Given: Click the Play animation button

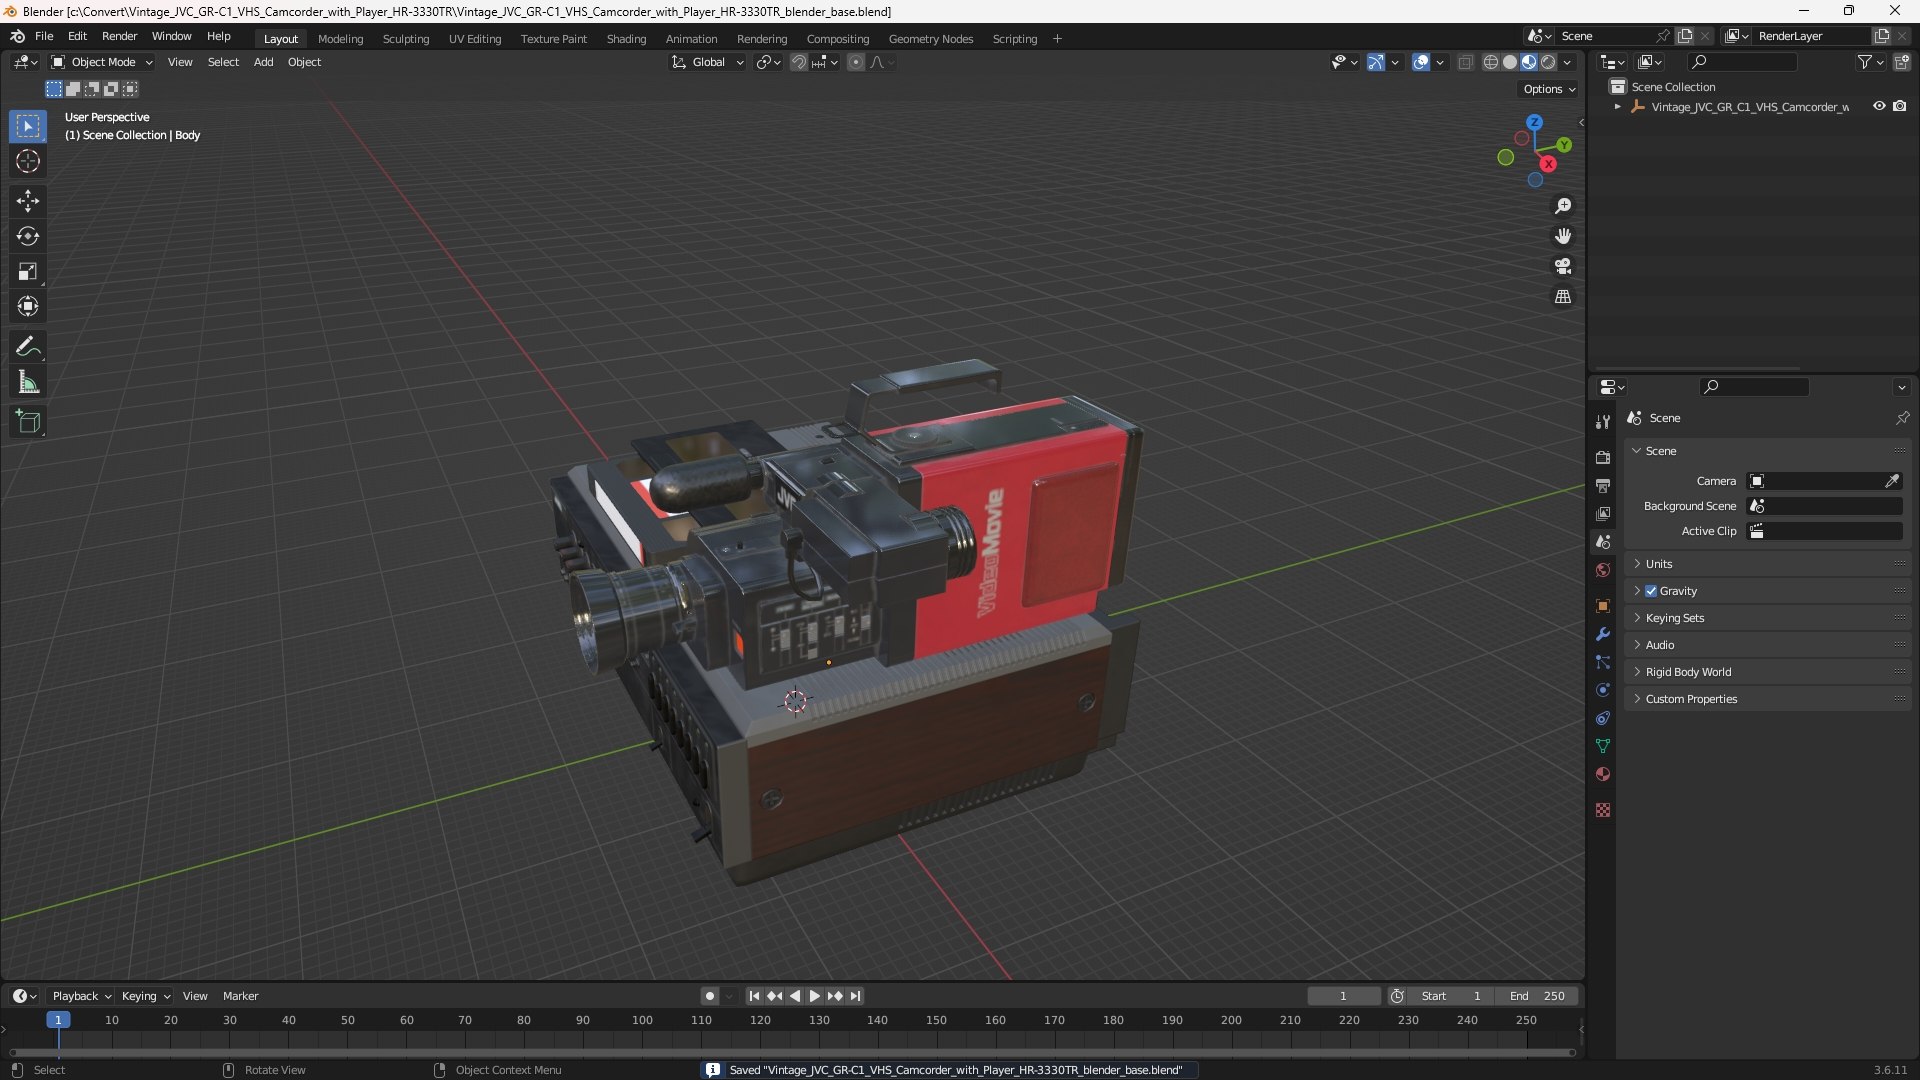Looking at the screenshot, I should (814, 996).
